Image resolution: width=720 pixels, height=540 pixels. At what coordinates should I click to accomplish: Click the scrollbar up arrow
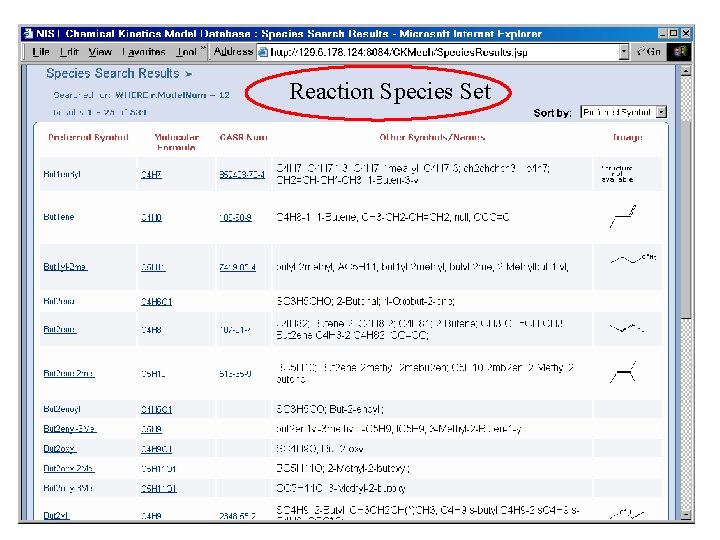click(686, 71)
